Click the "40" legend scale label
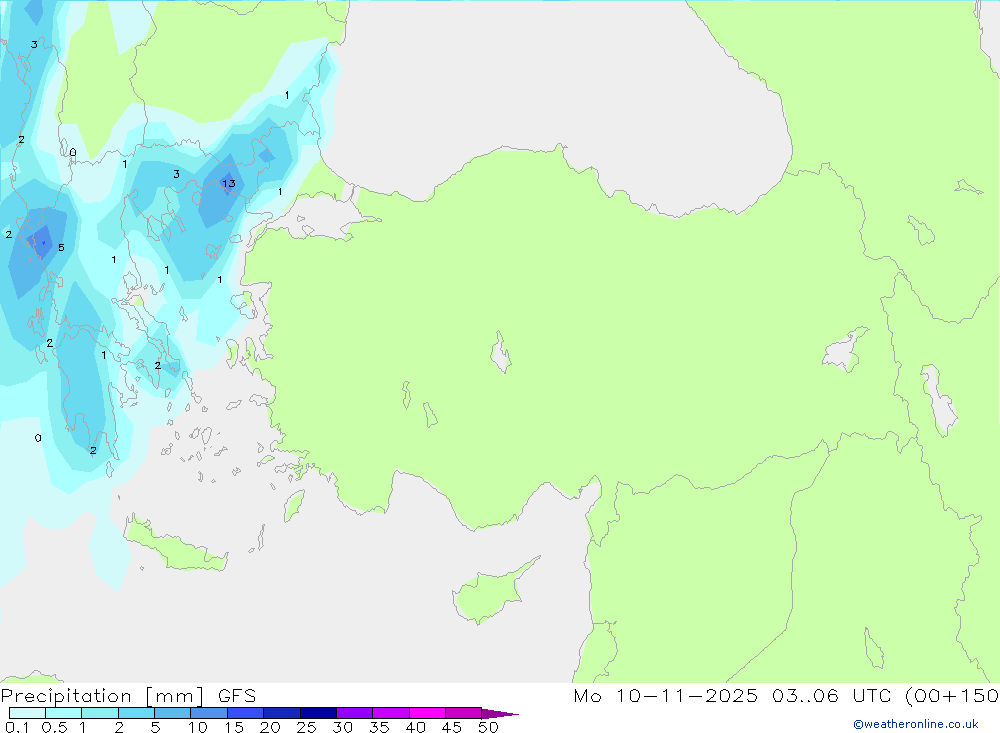The height and width of the screenshot is (733, 1000). point(415,727)
